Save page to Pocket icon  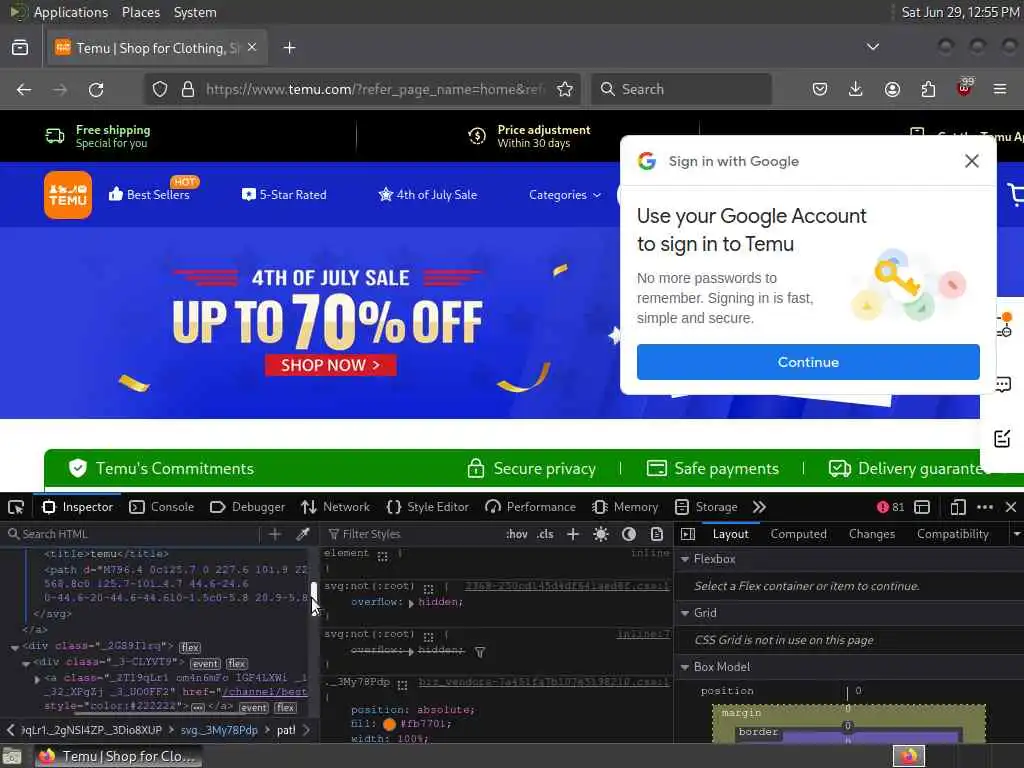click(820, 89)
